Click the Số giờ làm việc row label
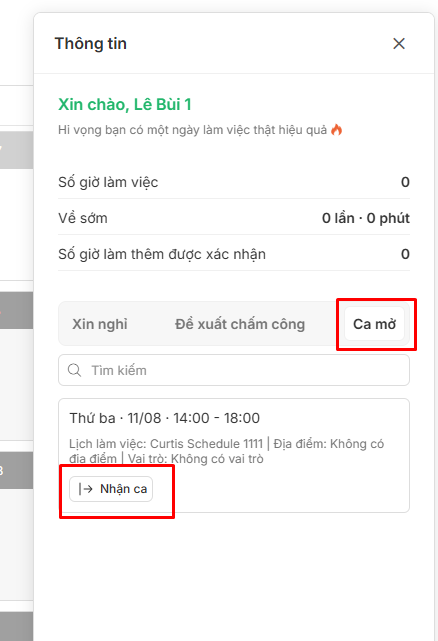This screenshot has height=641, width=438. 108,182
